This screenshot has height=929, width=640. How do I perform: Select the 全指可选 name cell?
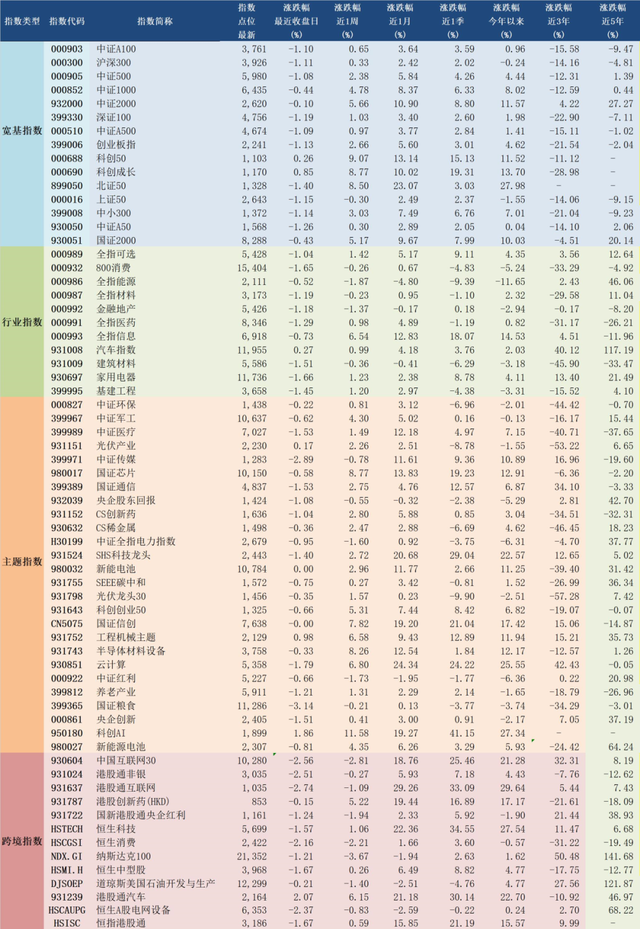click(116, 254)
